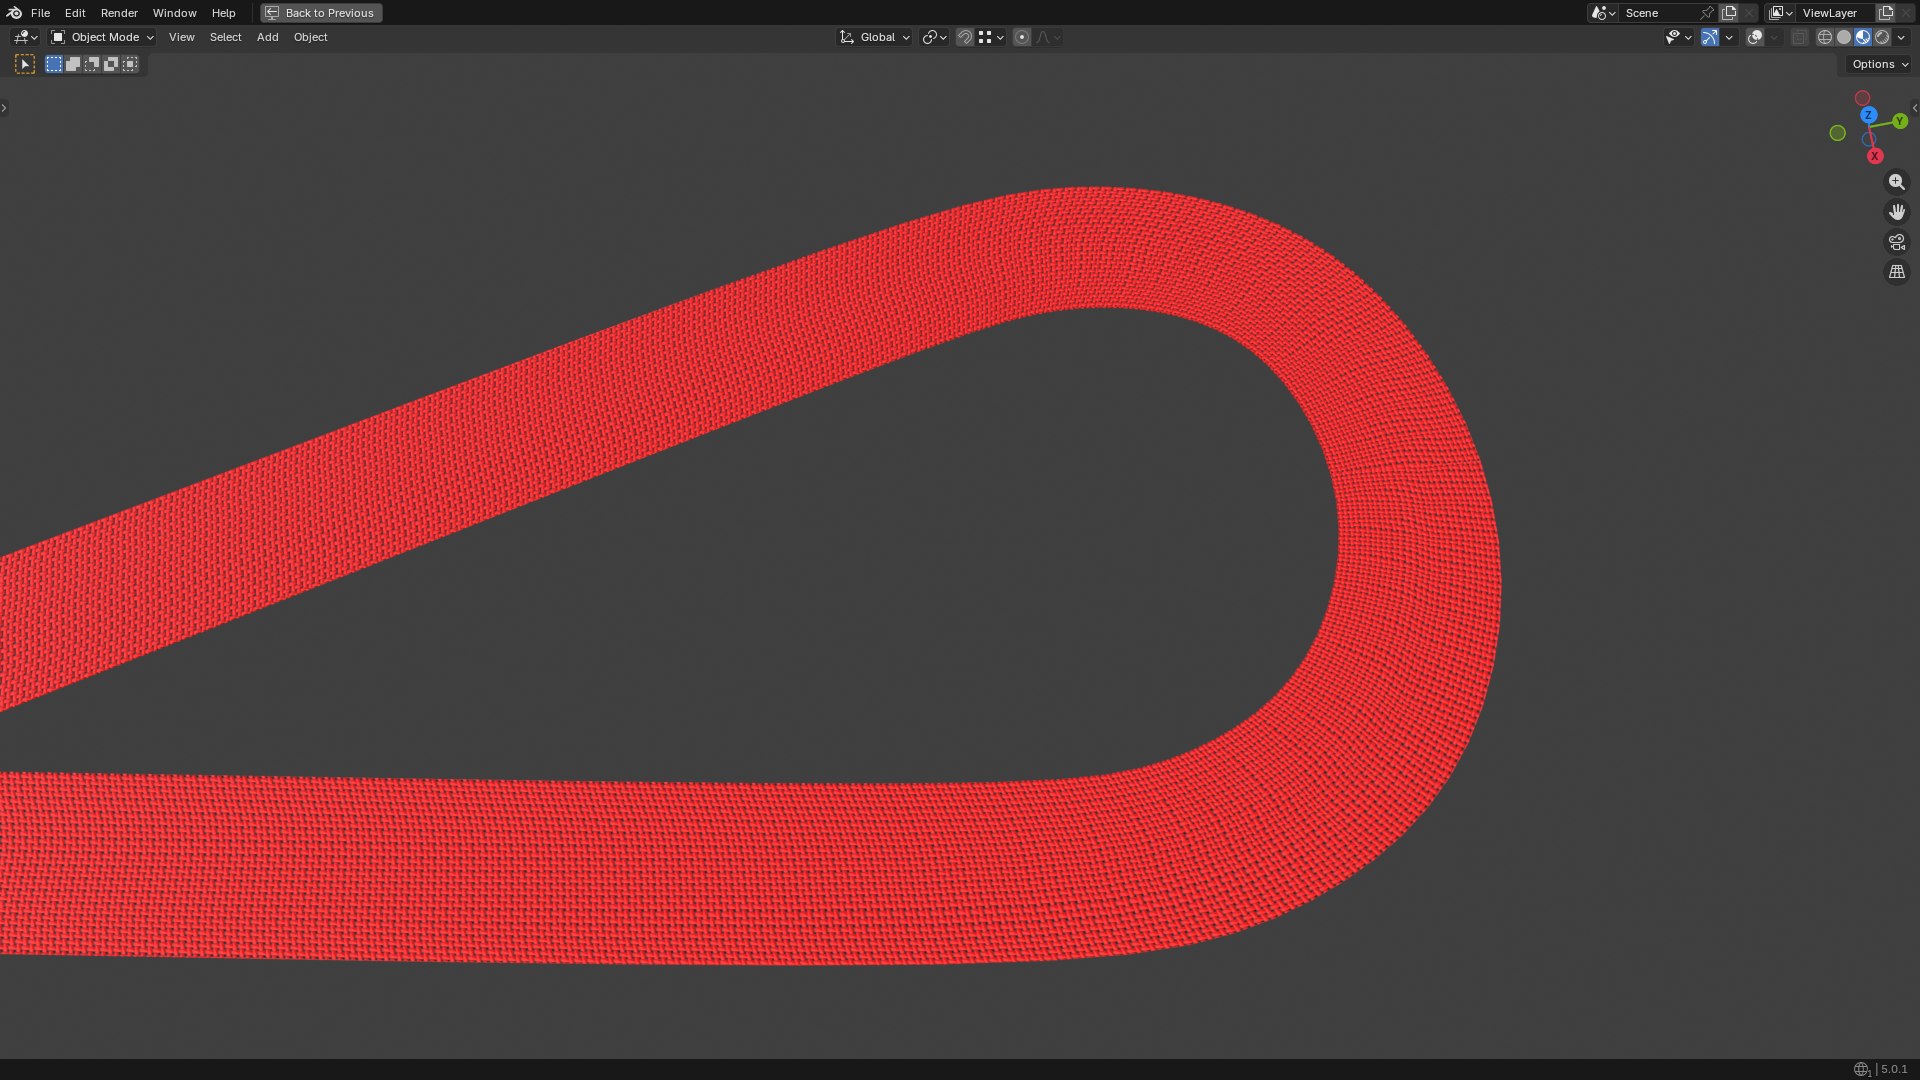Open the File menu
Viewport: 1920px width, 1080px height.
tap(40, 13)
